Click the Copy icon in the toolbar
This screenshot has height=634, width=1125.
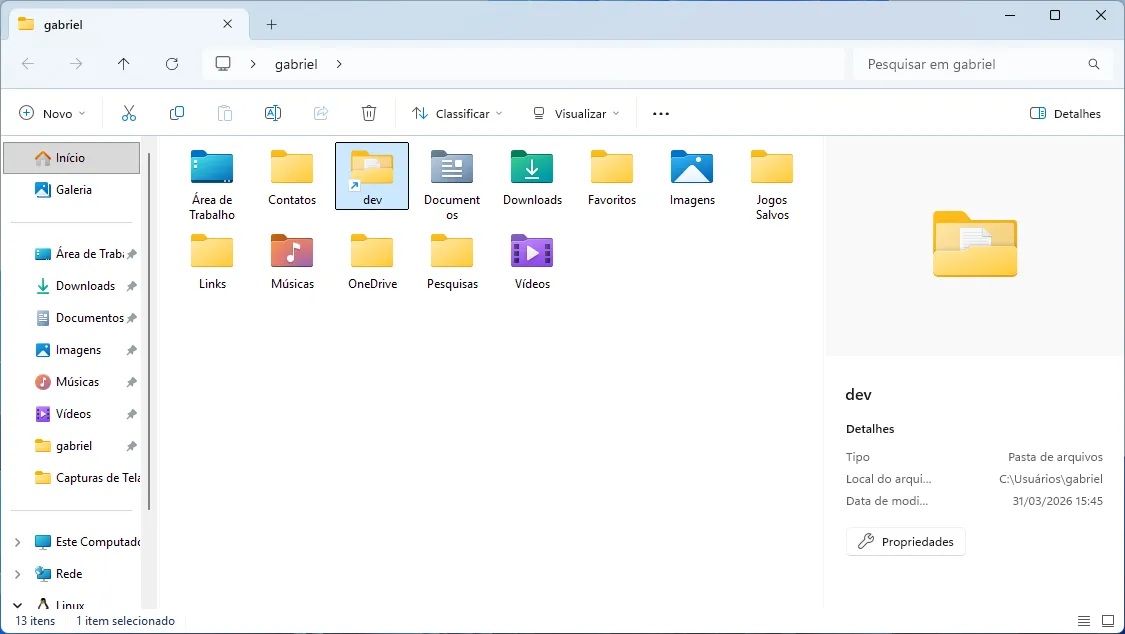click(x=176, y=113)
